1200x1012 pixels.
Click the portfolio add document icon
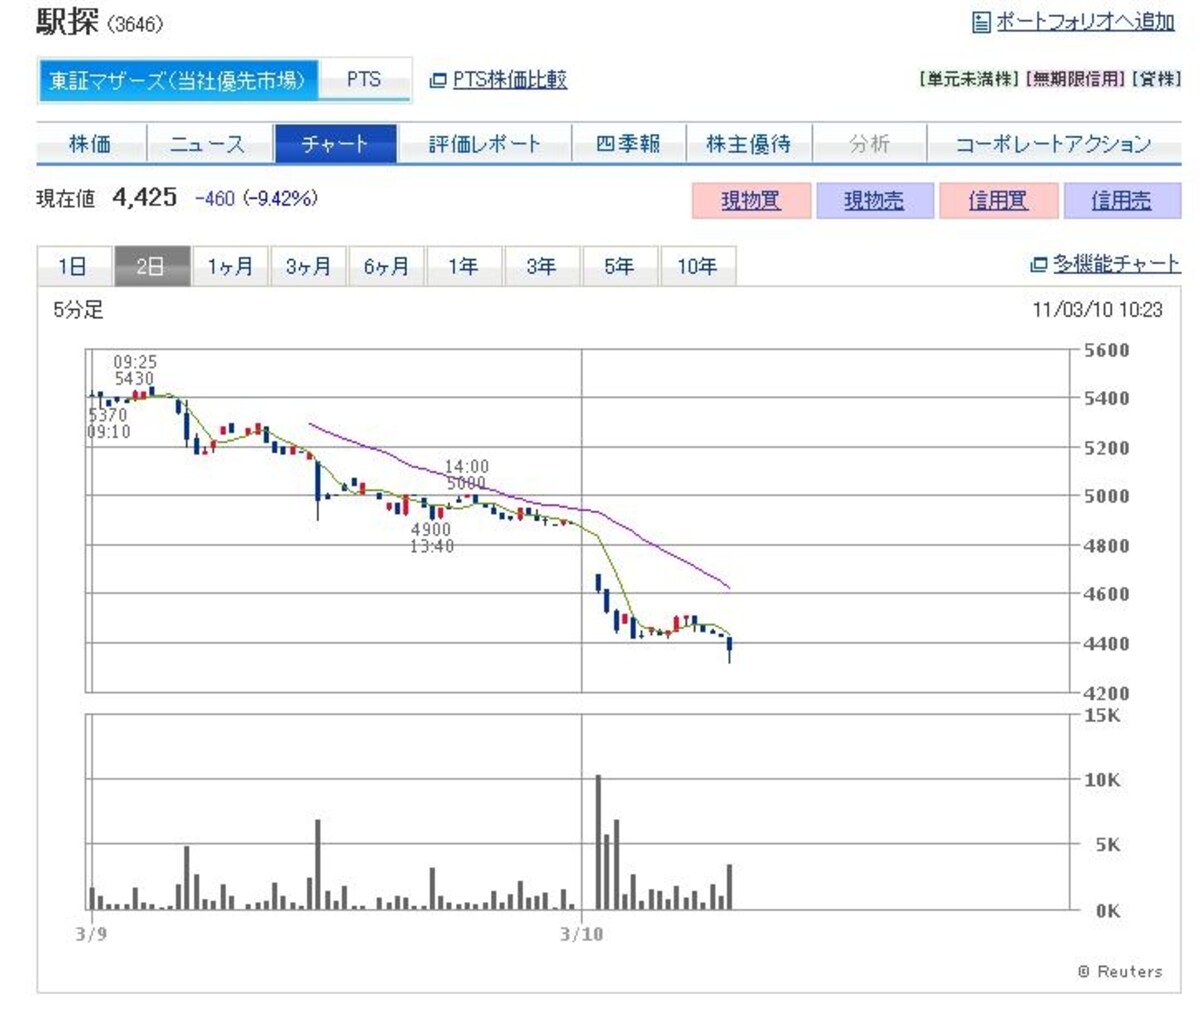[981, 21]
